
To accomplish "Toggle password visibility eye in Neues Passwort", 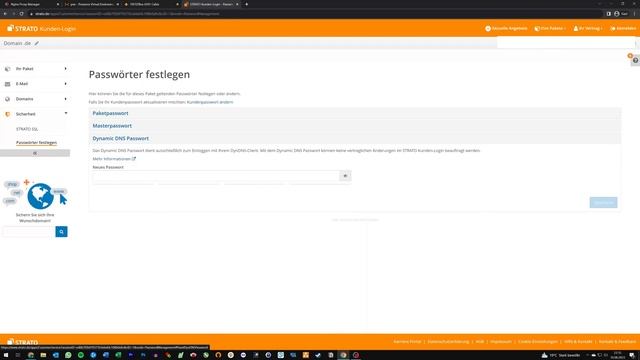I will pyautogui.click(x=345, y=176).
